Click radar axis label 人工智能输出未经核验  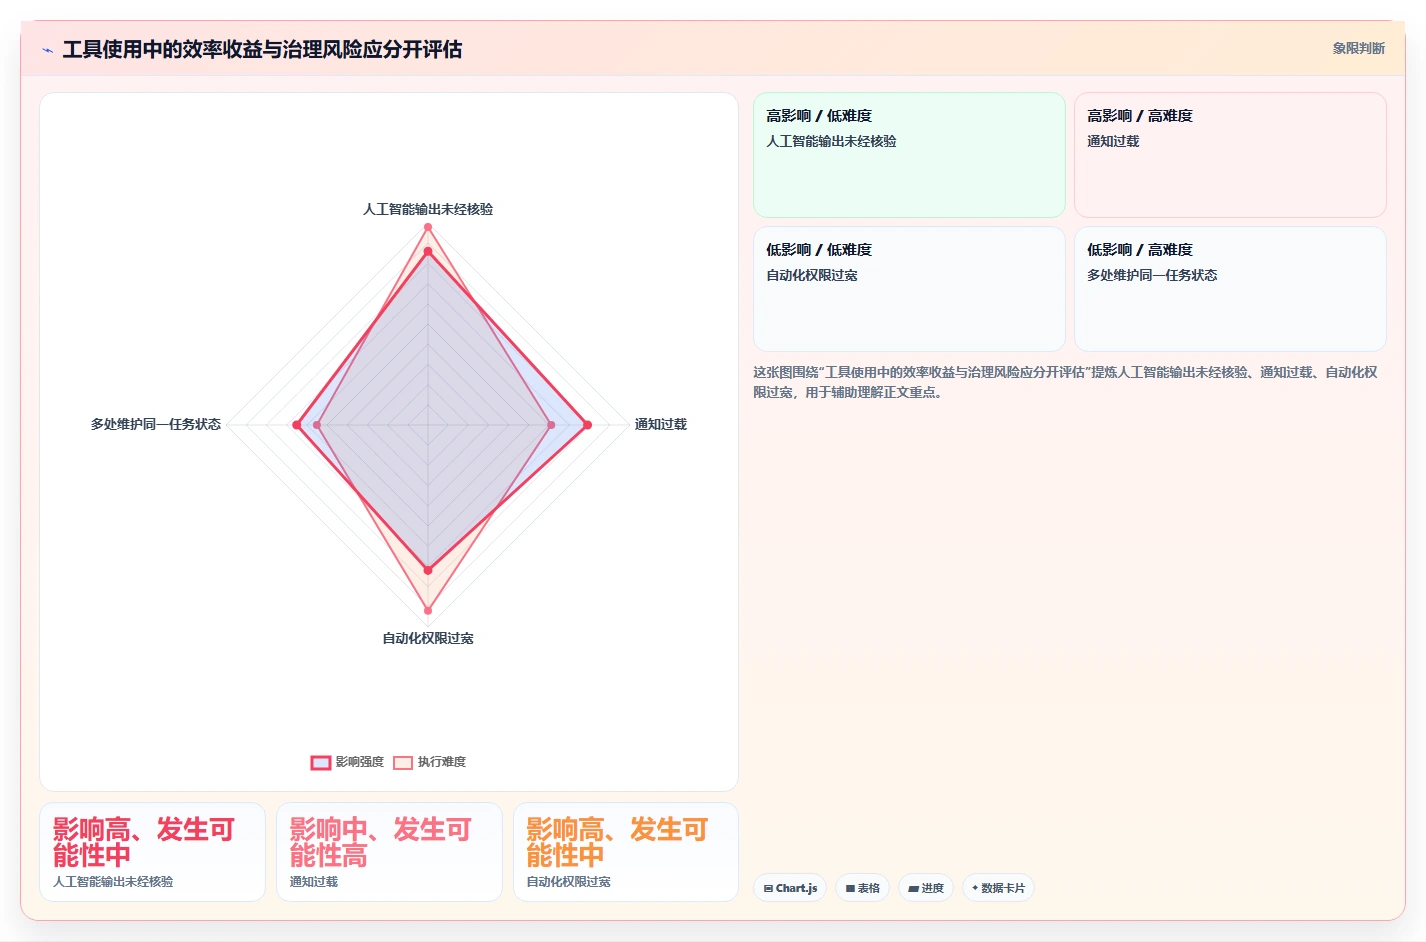428,209
